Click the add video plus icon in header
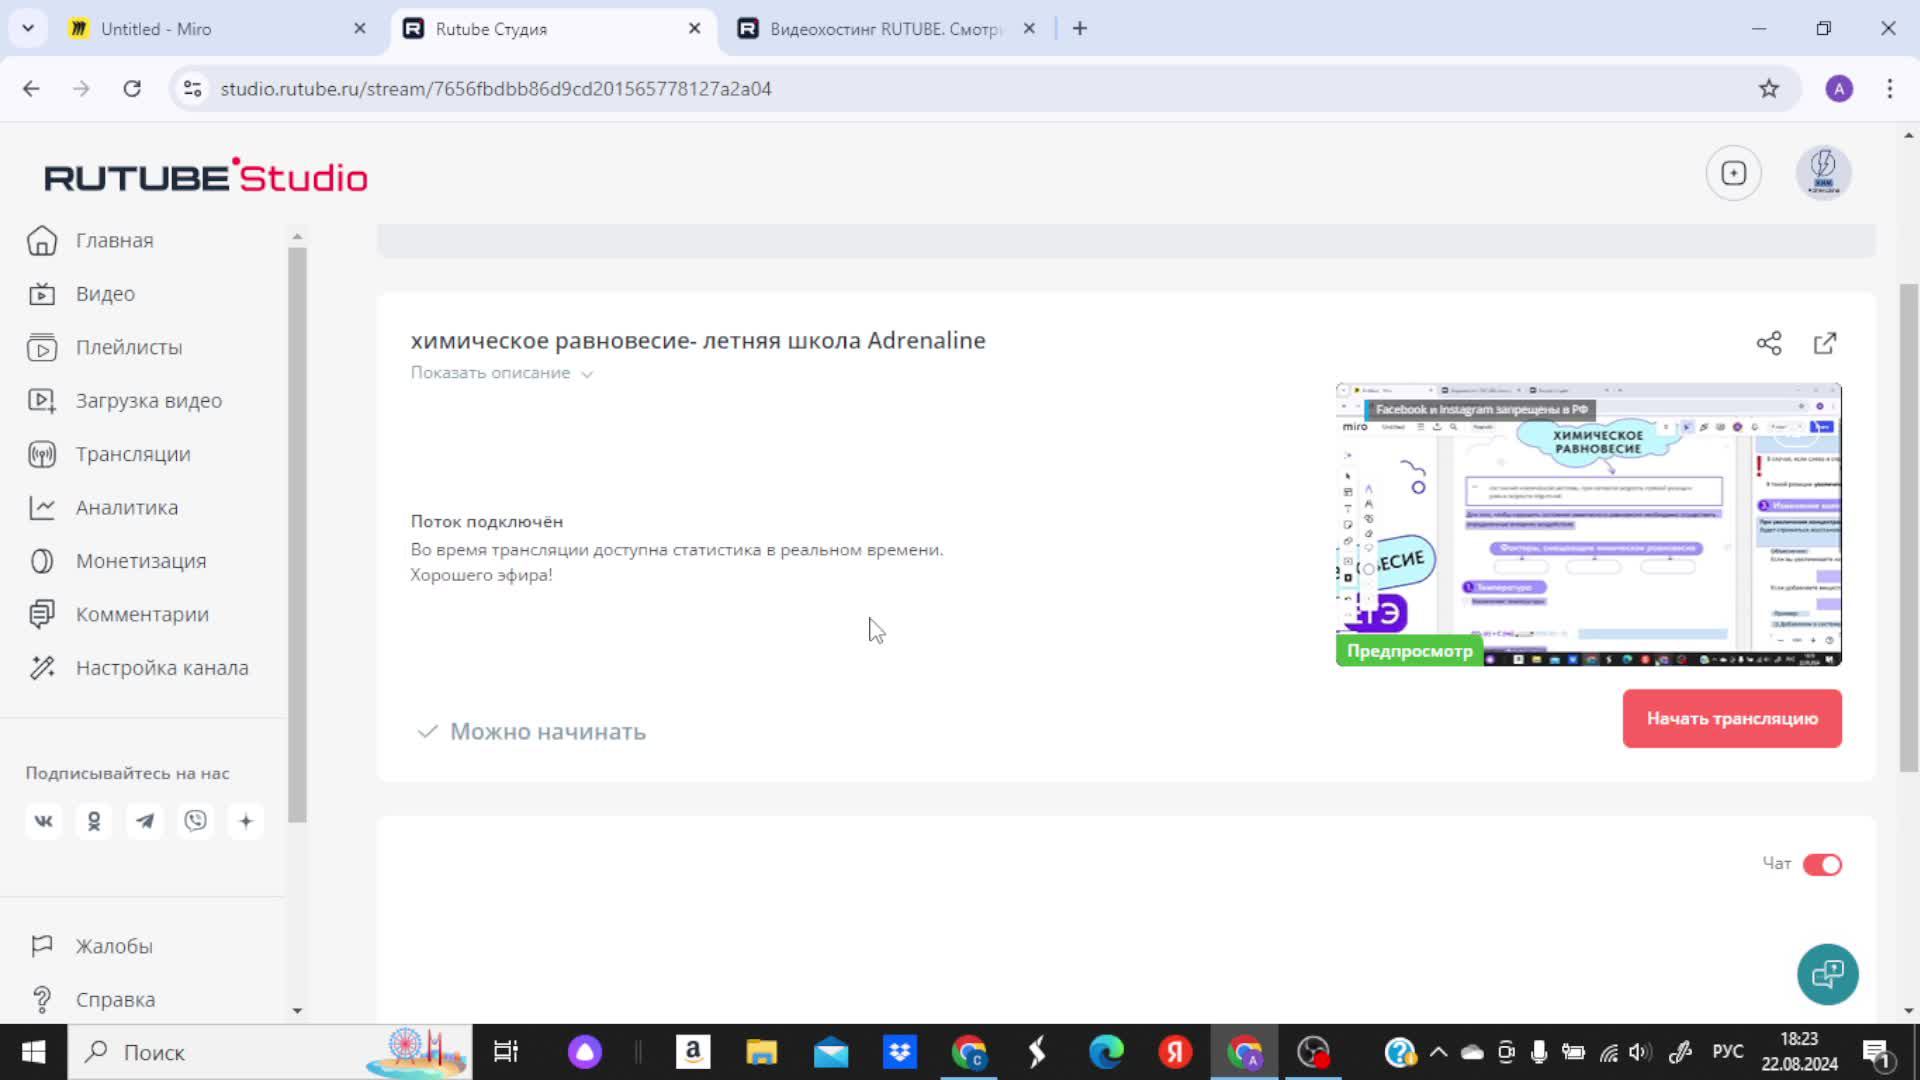Image resolution: width=1920 pixels, height=1080 pixels. [1733, 173]
